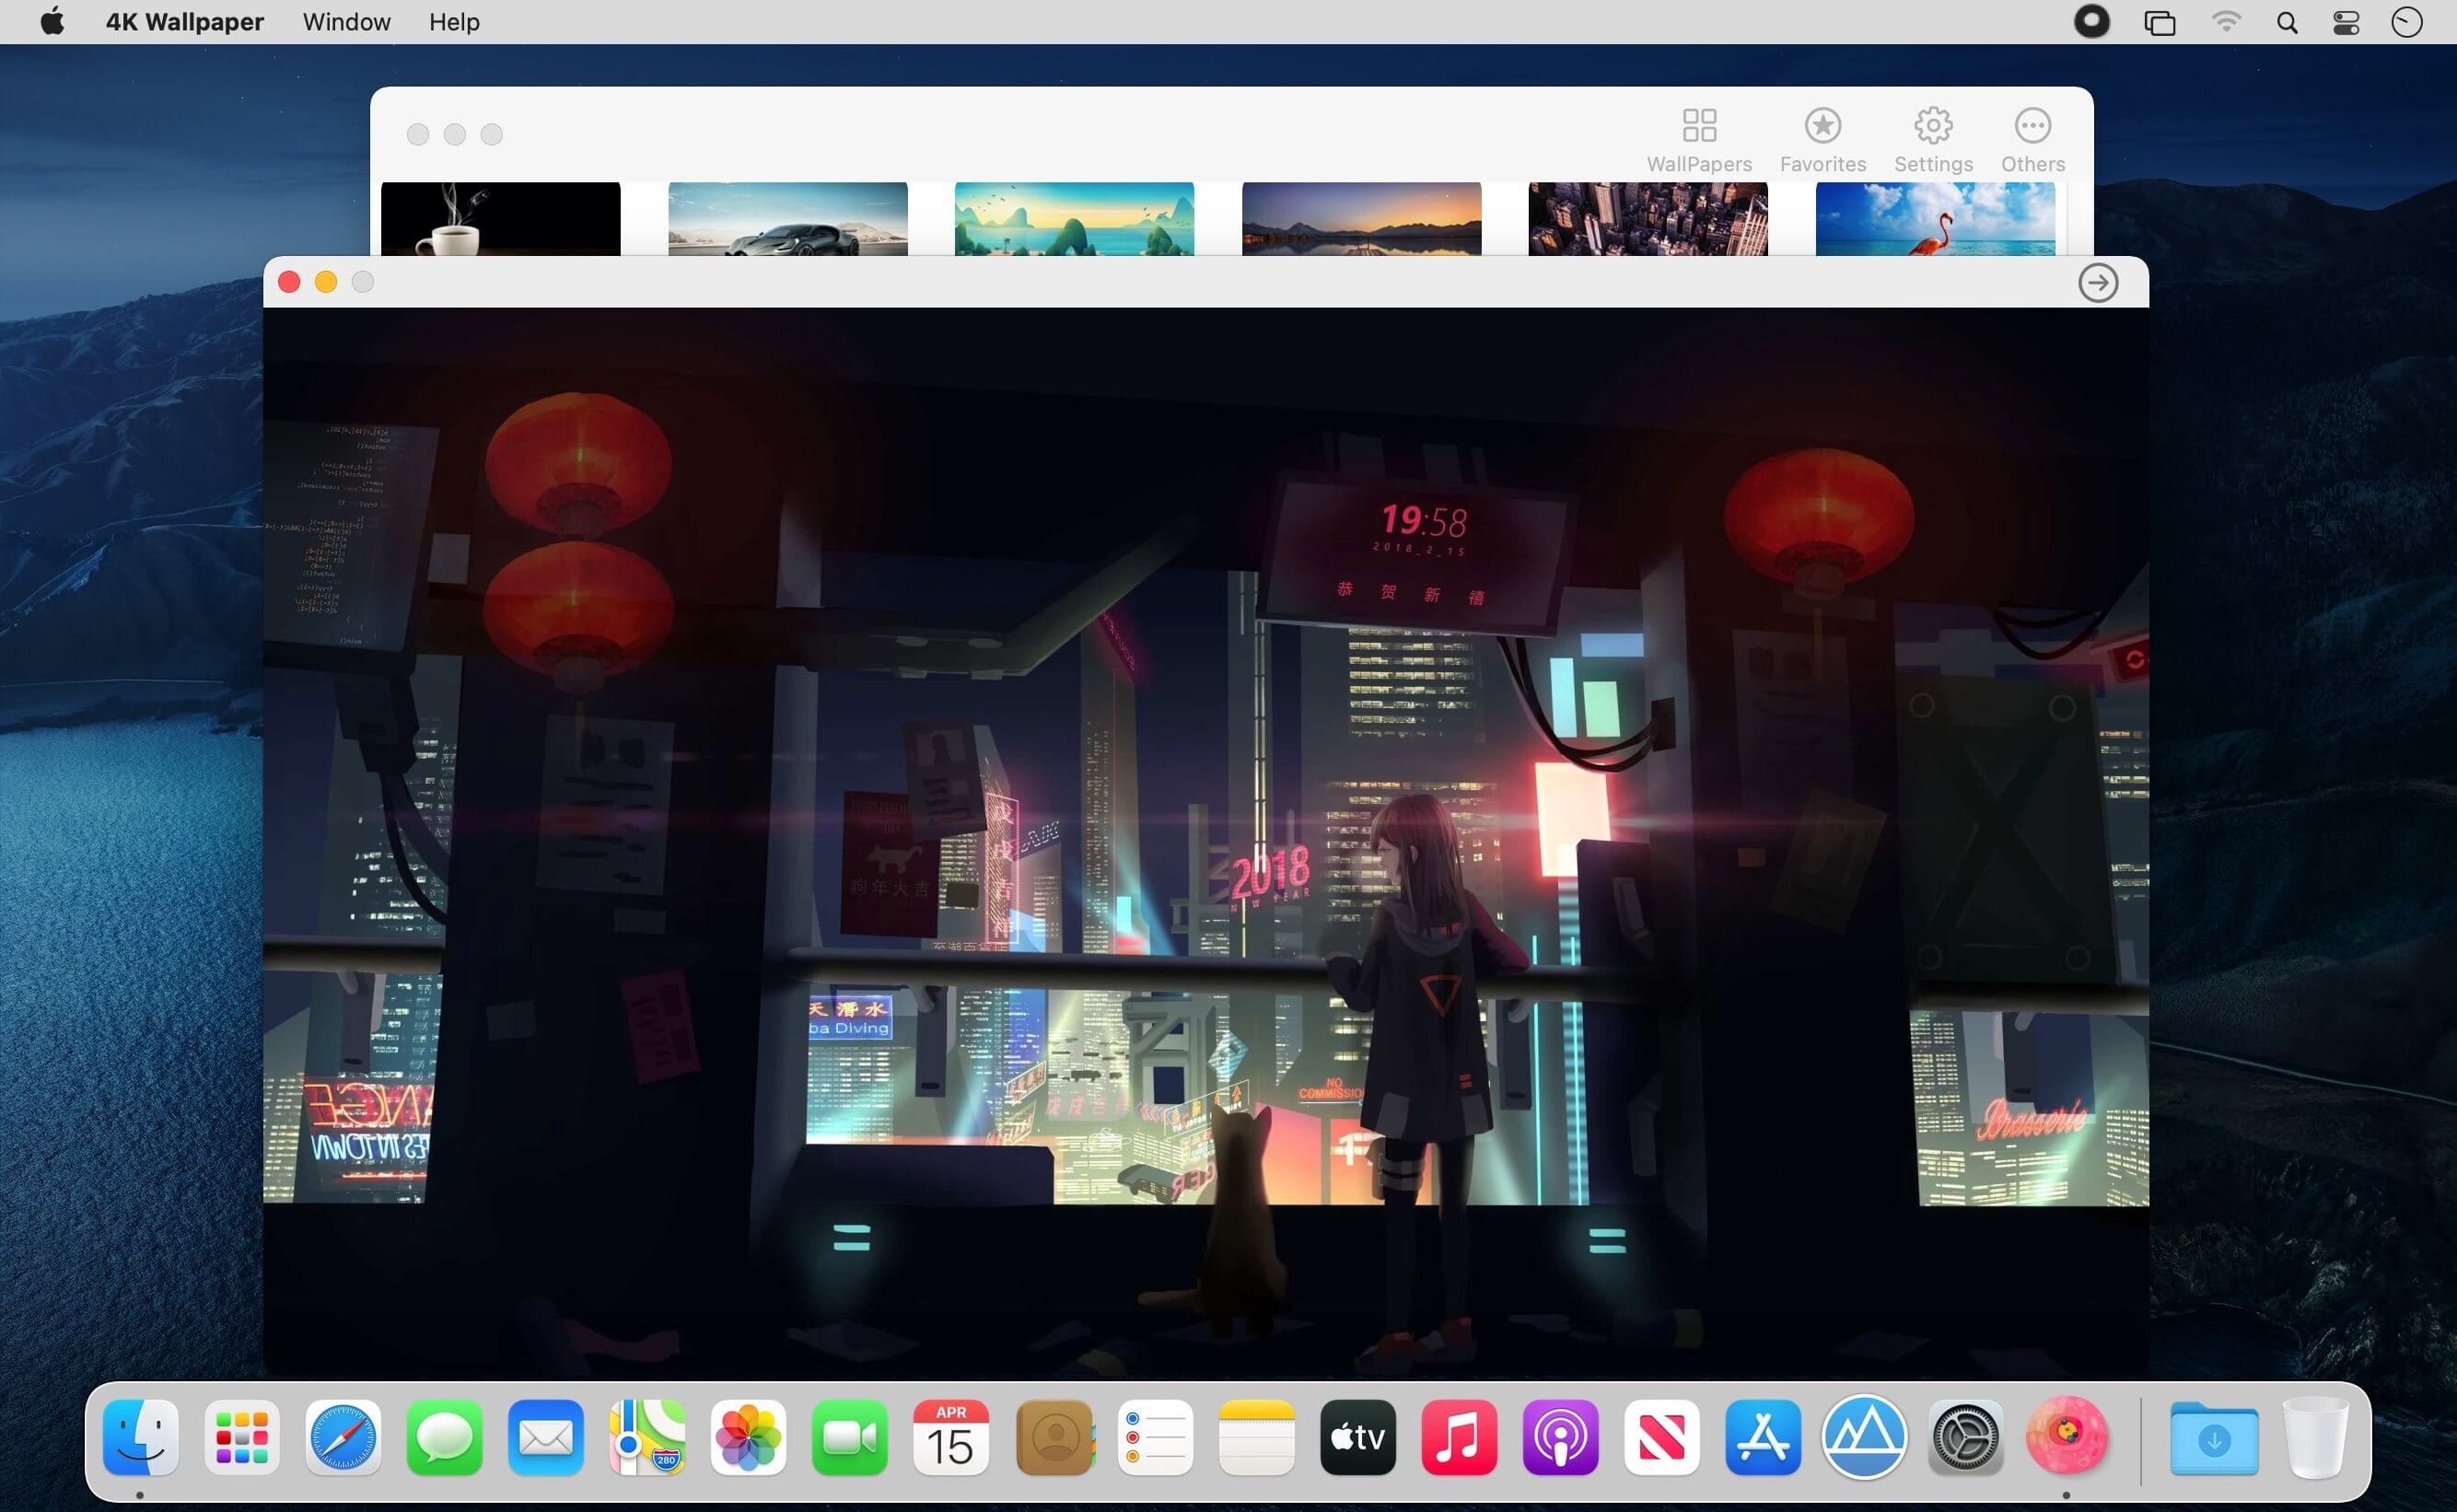Select the sports car wallpaper thumbnail
Image resolution: width=2457 pixels, height=1512 pixels.
click(787, 218)
